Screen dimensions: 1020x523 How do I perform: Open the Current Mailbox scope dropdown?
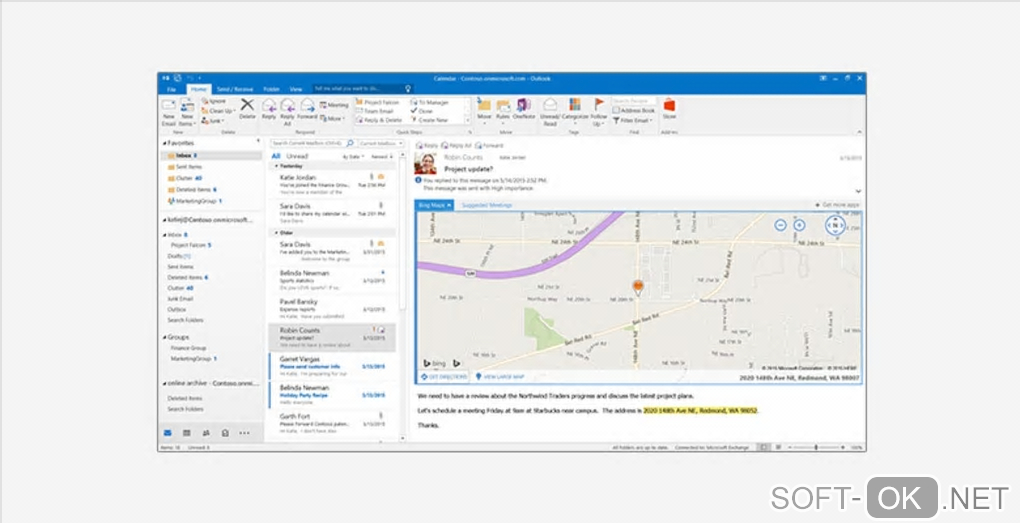pyautogui.click(x=381, y=143)
